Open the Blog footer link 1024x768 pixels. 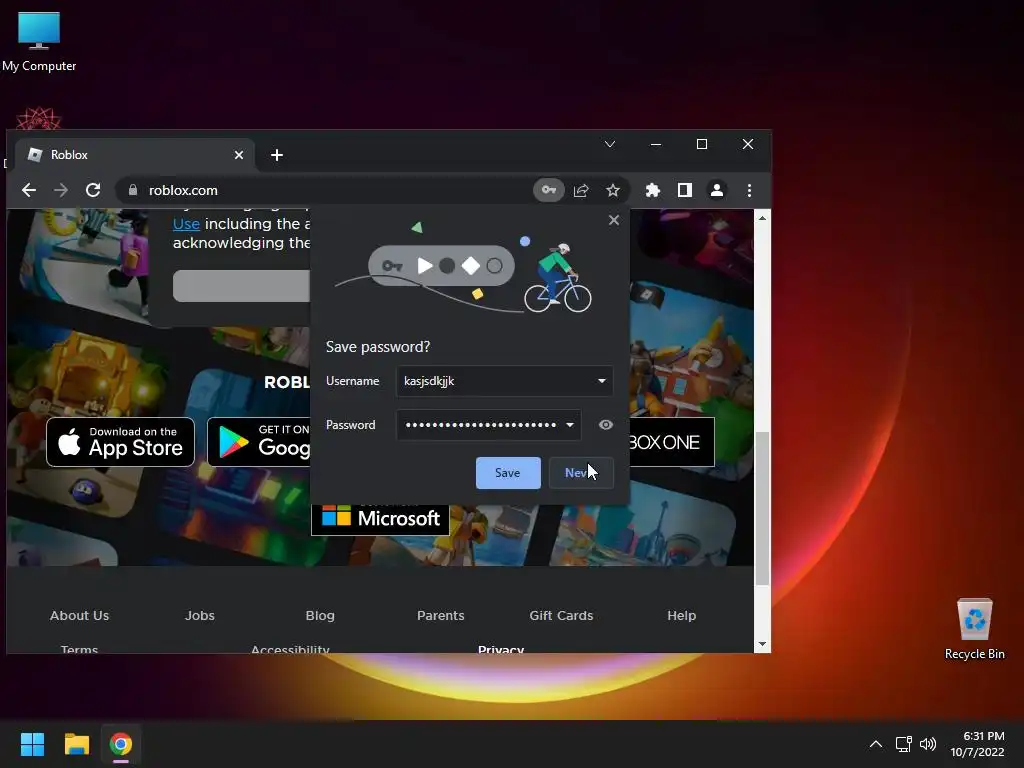pos(320,615)
